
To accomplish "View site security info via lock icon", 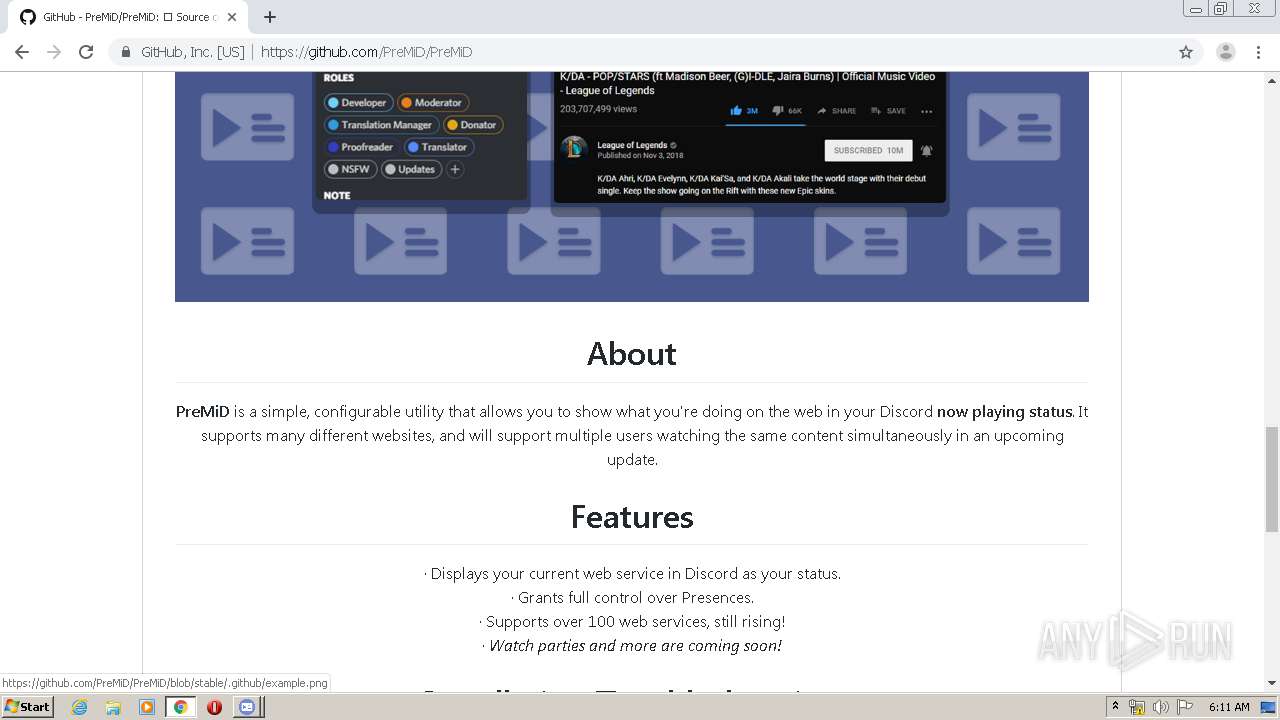I will [x=126, y=52].
